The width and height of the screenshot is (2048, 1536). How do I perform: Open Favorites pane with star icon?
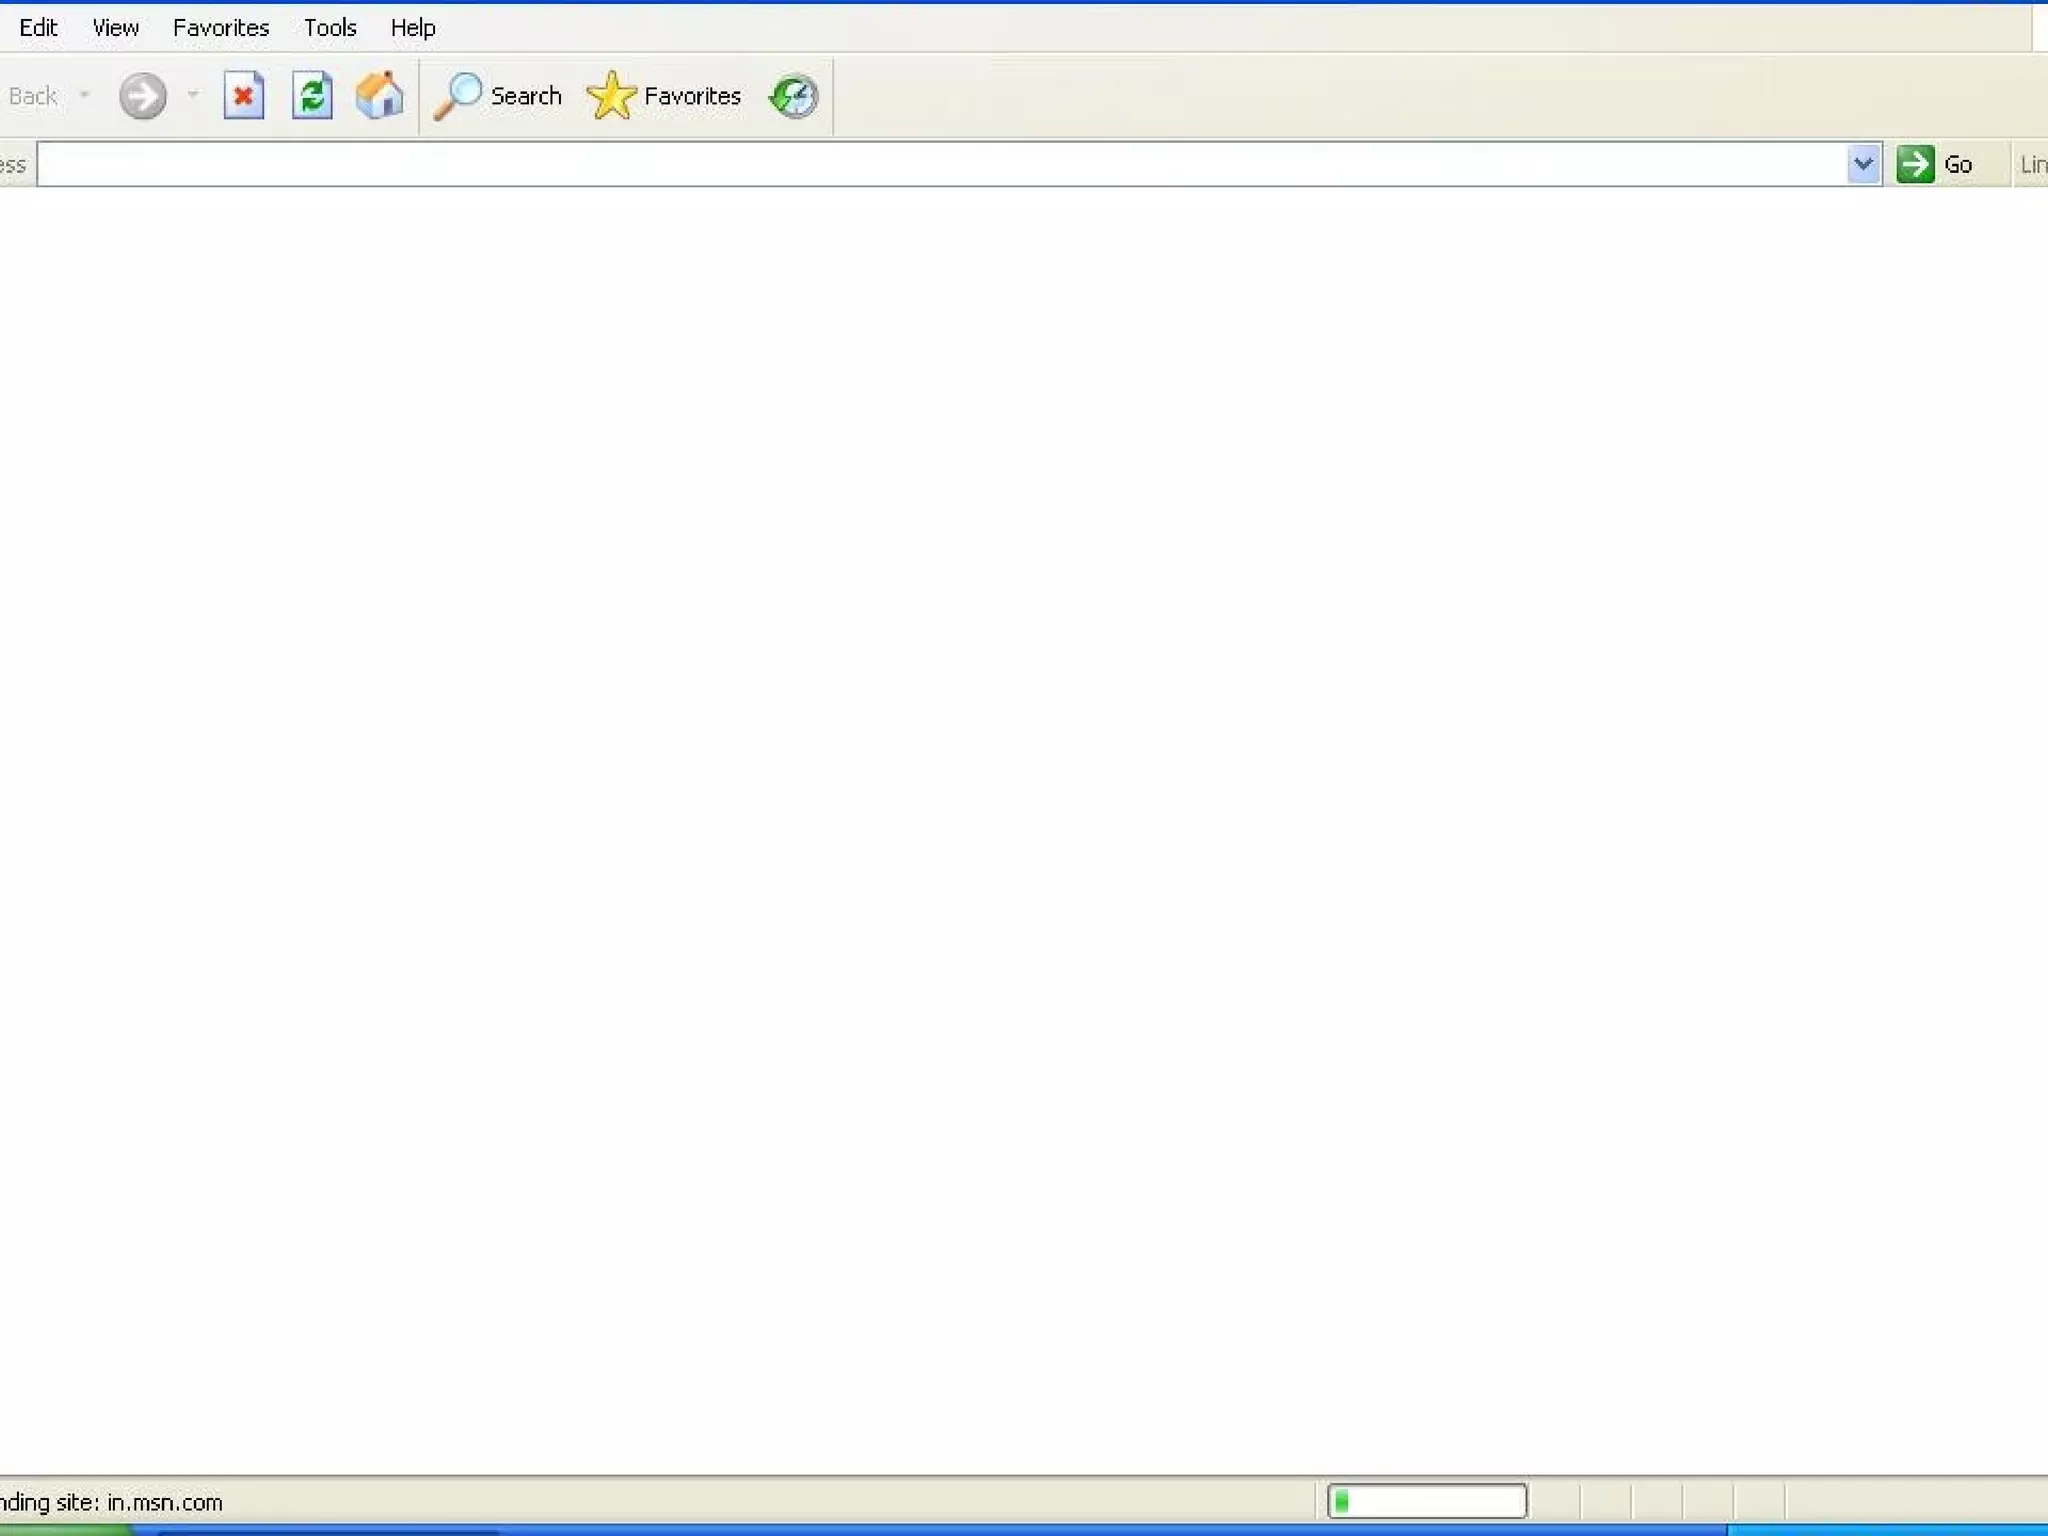664,96
